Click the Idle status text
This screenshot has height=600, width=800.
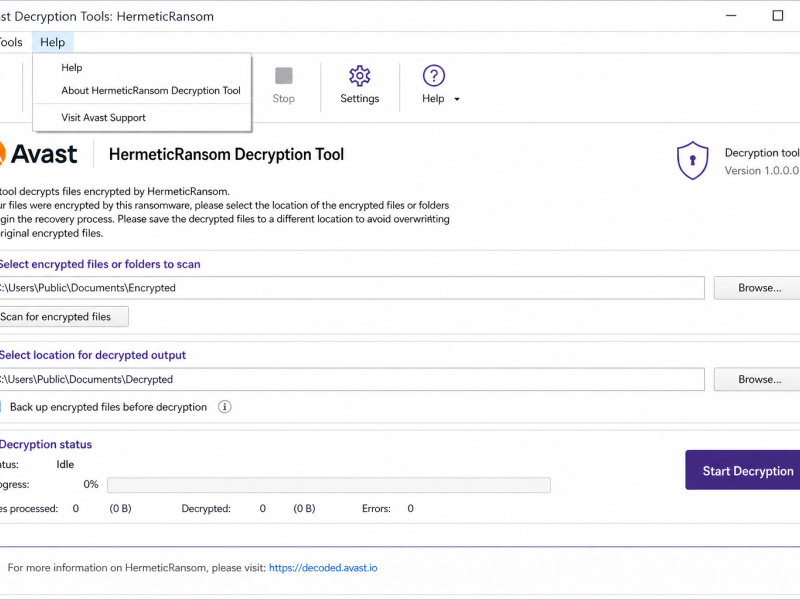tap(65, 464)
